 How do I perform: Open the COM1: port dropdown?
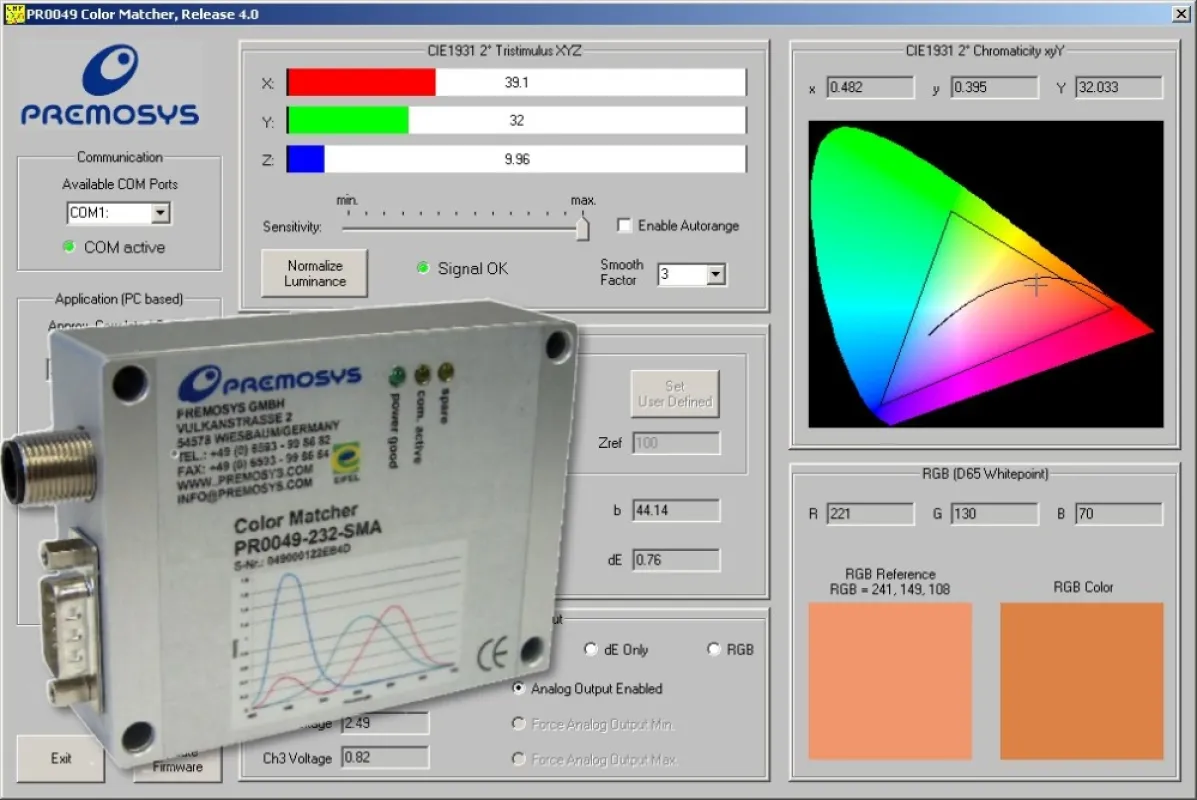tap(160, 213)
